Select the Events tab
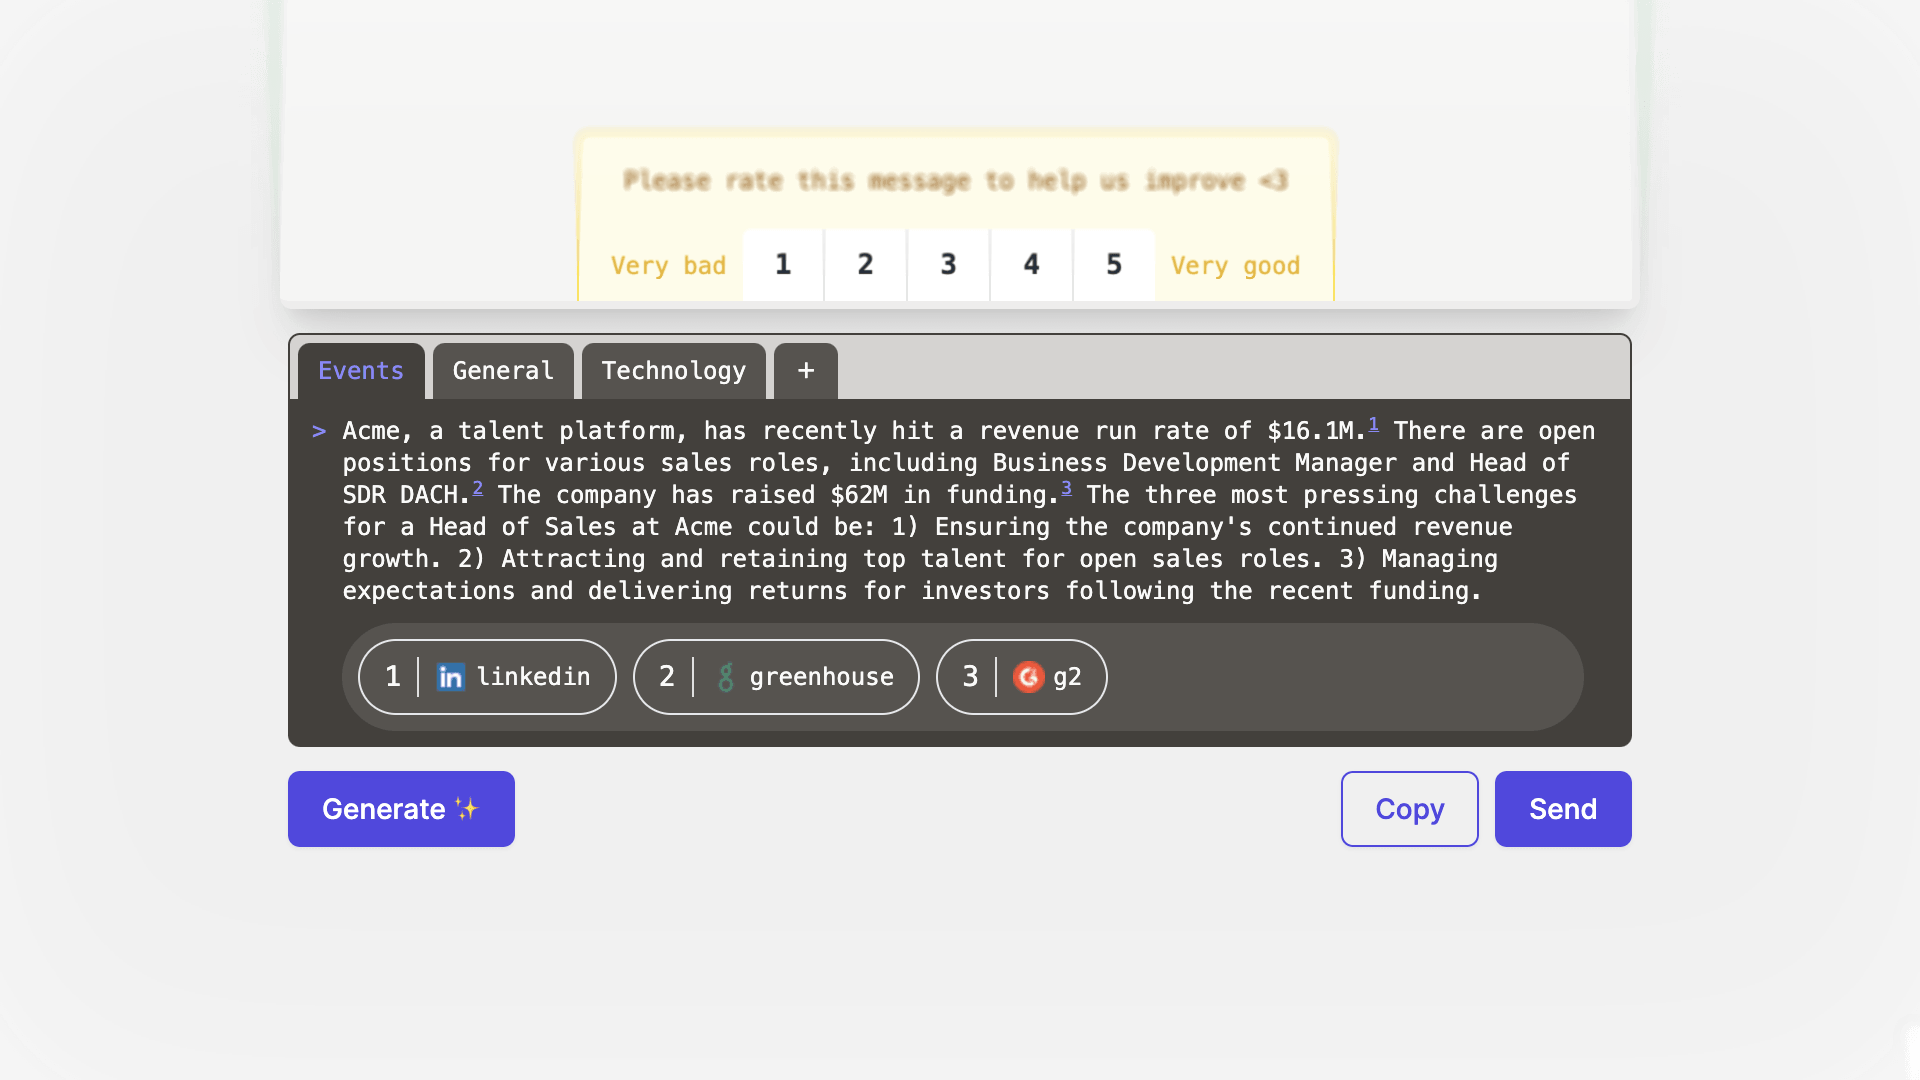This screenshot has width=1920, height=1080. point(360,371)
